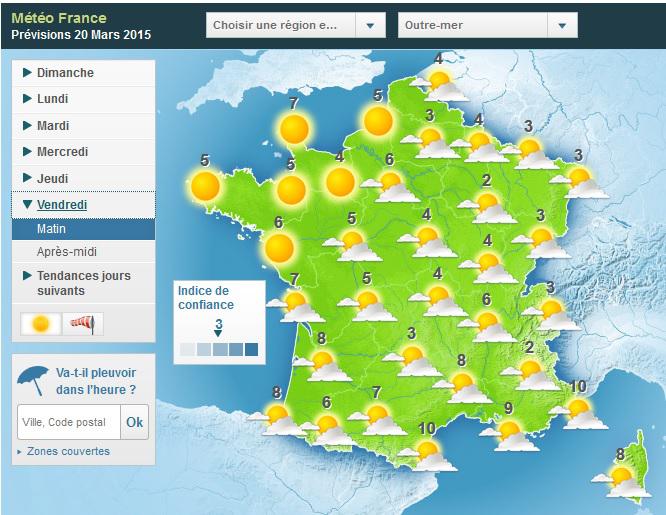Expand the Dimanche forecast
This screenshot has width=666, height=515.
click(x=83, y=73)
